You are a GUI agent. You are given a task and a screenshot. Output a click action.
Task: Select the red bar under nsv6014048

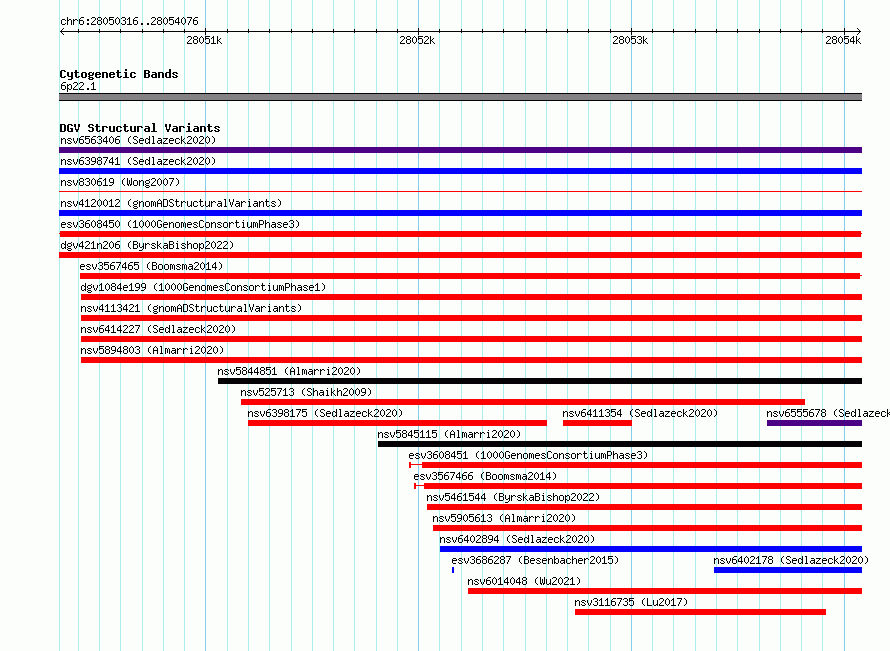[x=665, y=591]
